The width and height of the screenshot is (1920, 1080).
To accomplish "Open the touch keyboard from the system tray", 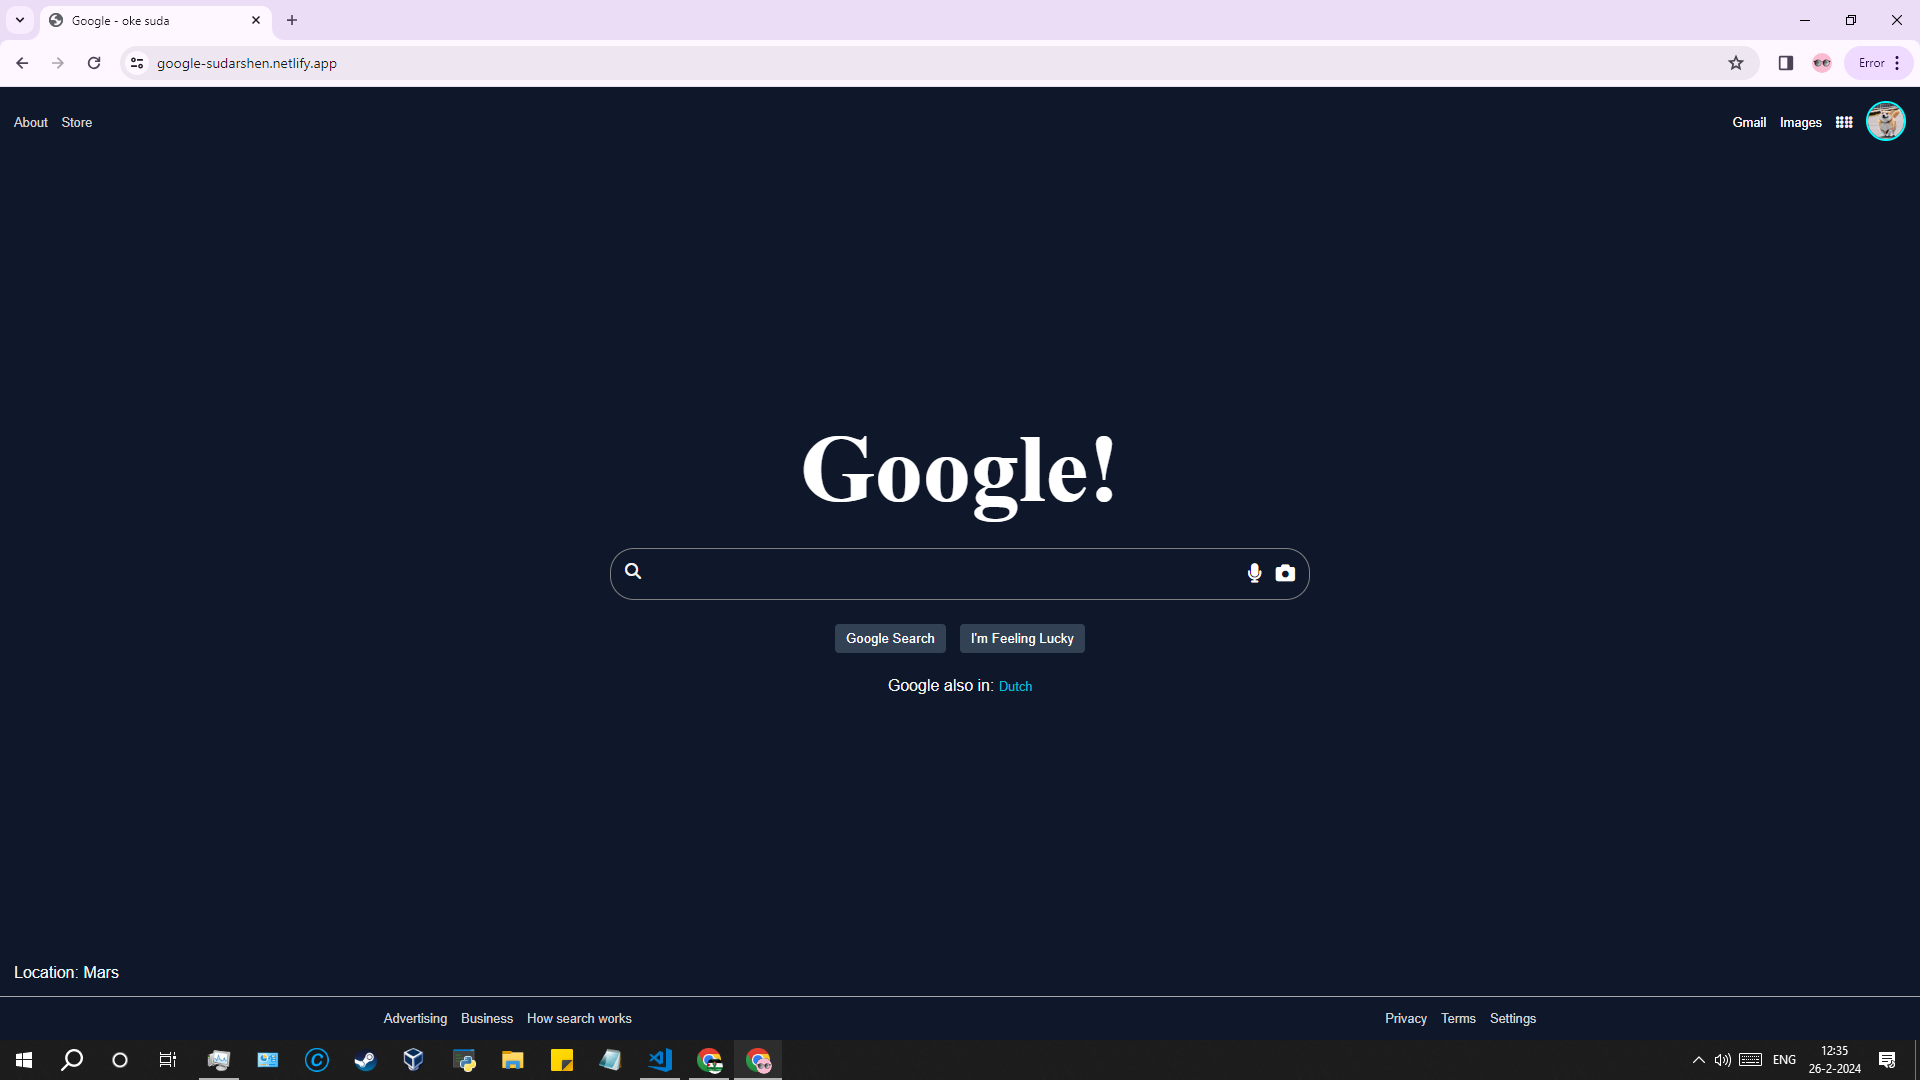I will (1750, 1060).
